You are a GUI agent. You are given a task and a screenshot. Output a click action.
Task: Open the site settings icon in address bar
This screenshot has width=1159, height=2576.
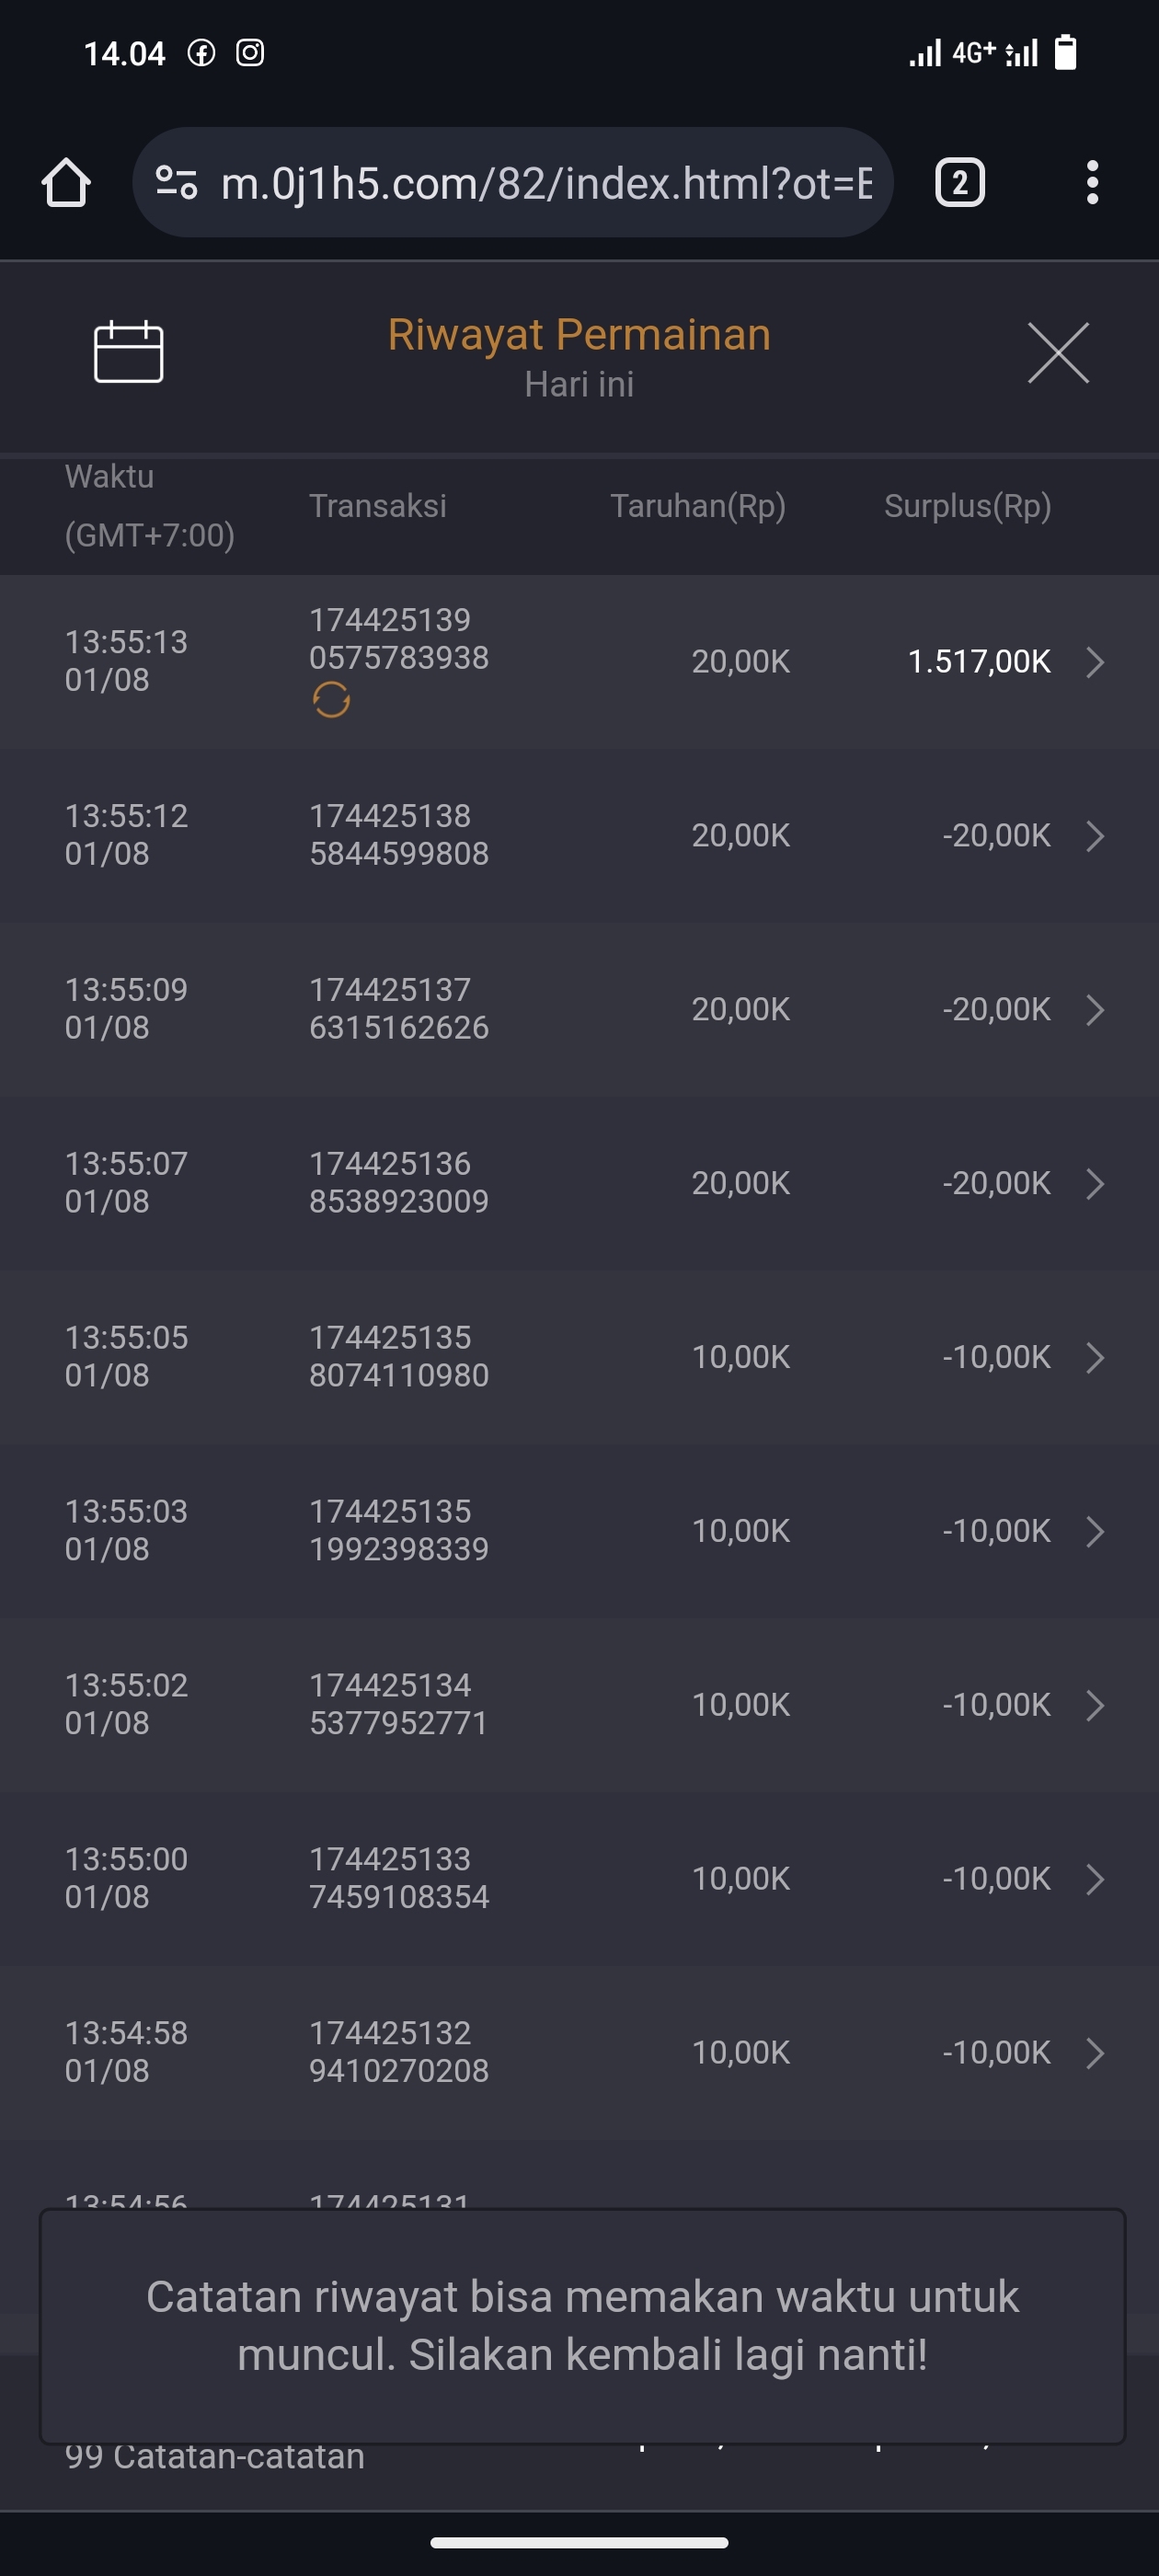click(176, 183)
